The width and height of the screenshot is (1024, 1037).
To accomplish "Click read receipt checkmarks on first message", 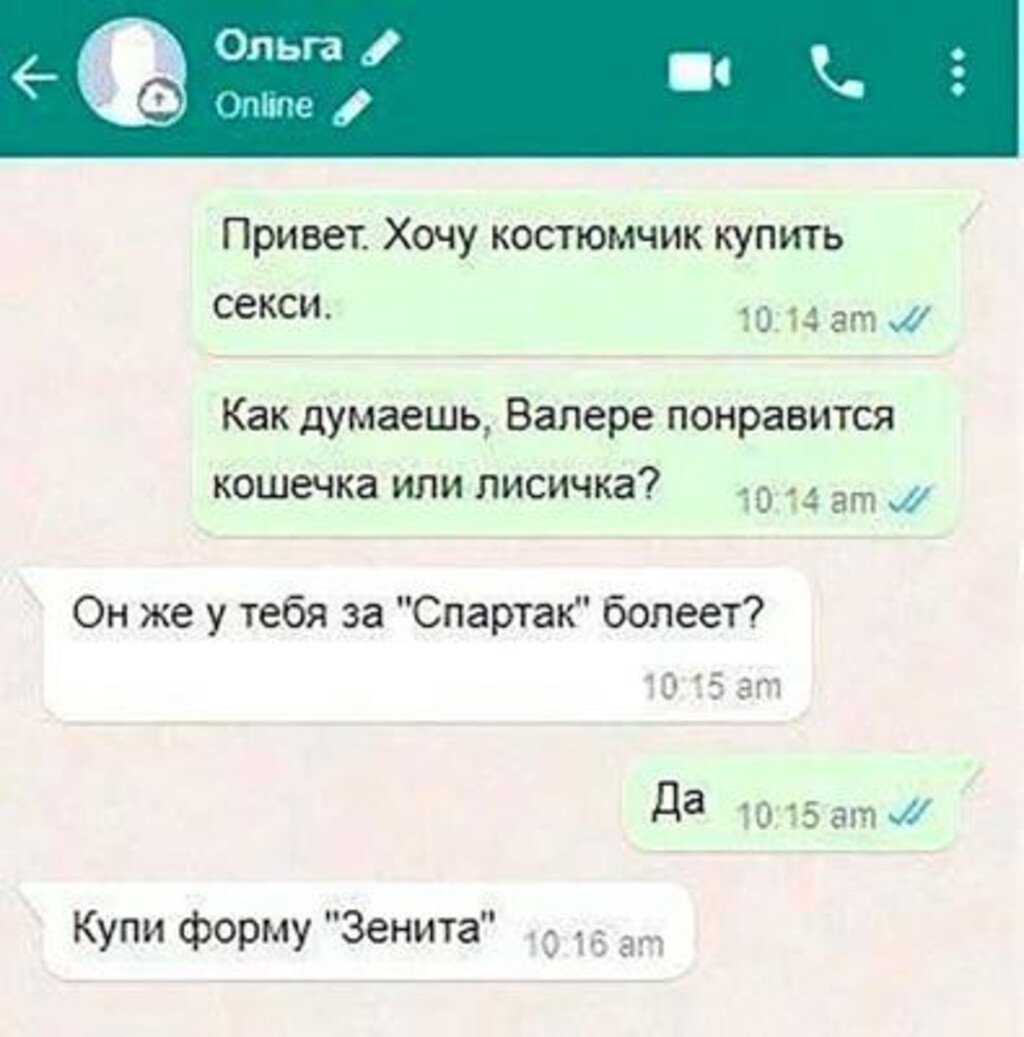I will [911, 319].
